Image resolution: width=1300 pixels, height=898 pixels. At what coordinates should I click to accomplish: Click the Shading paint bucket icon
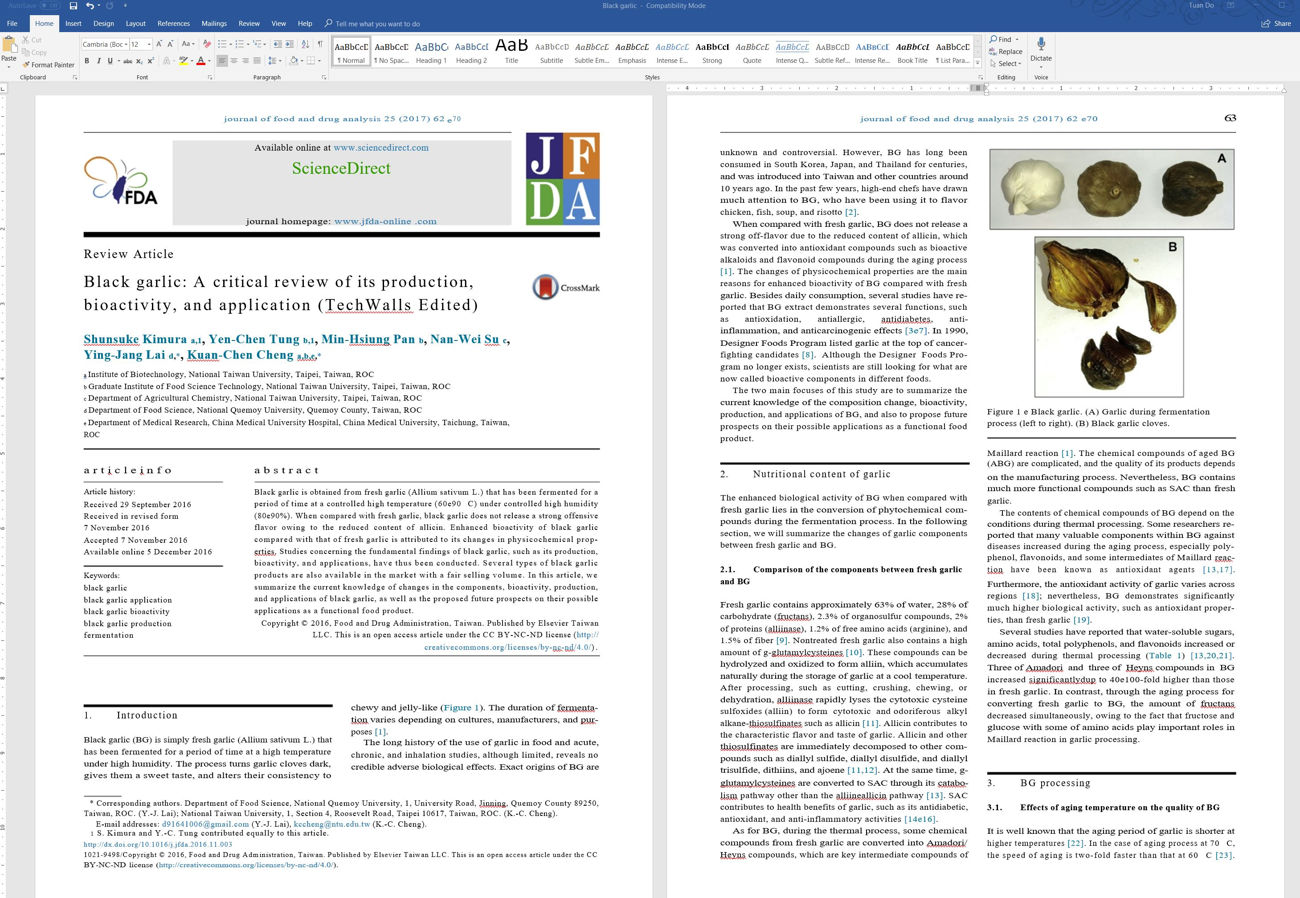point(293,61)
